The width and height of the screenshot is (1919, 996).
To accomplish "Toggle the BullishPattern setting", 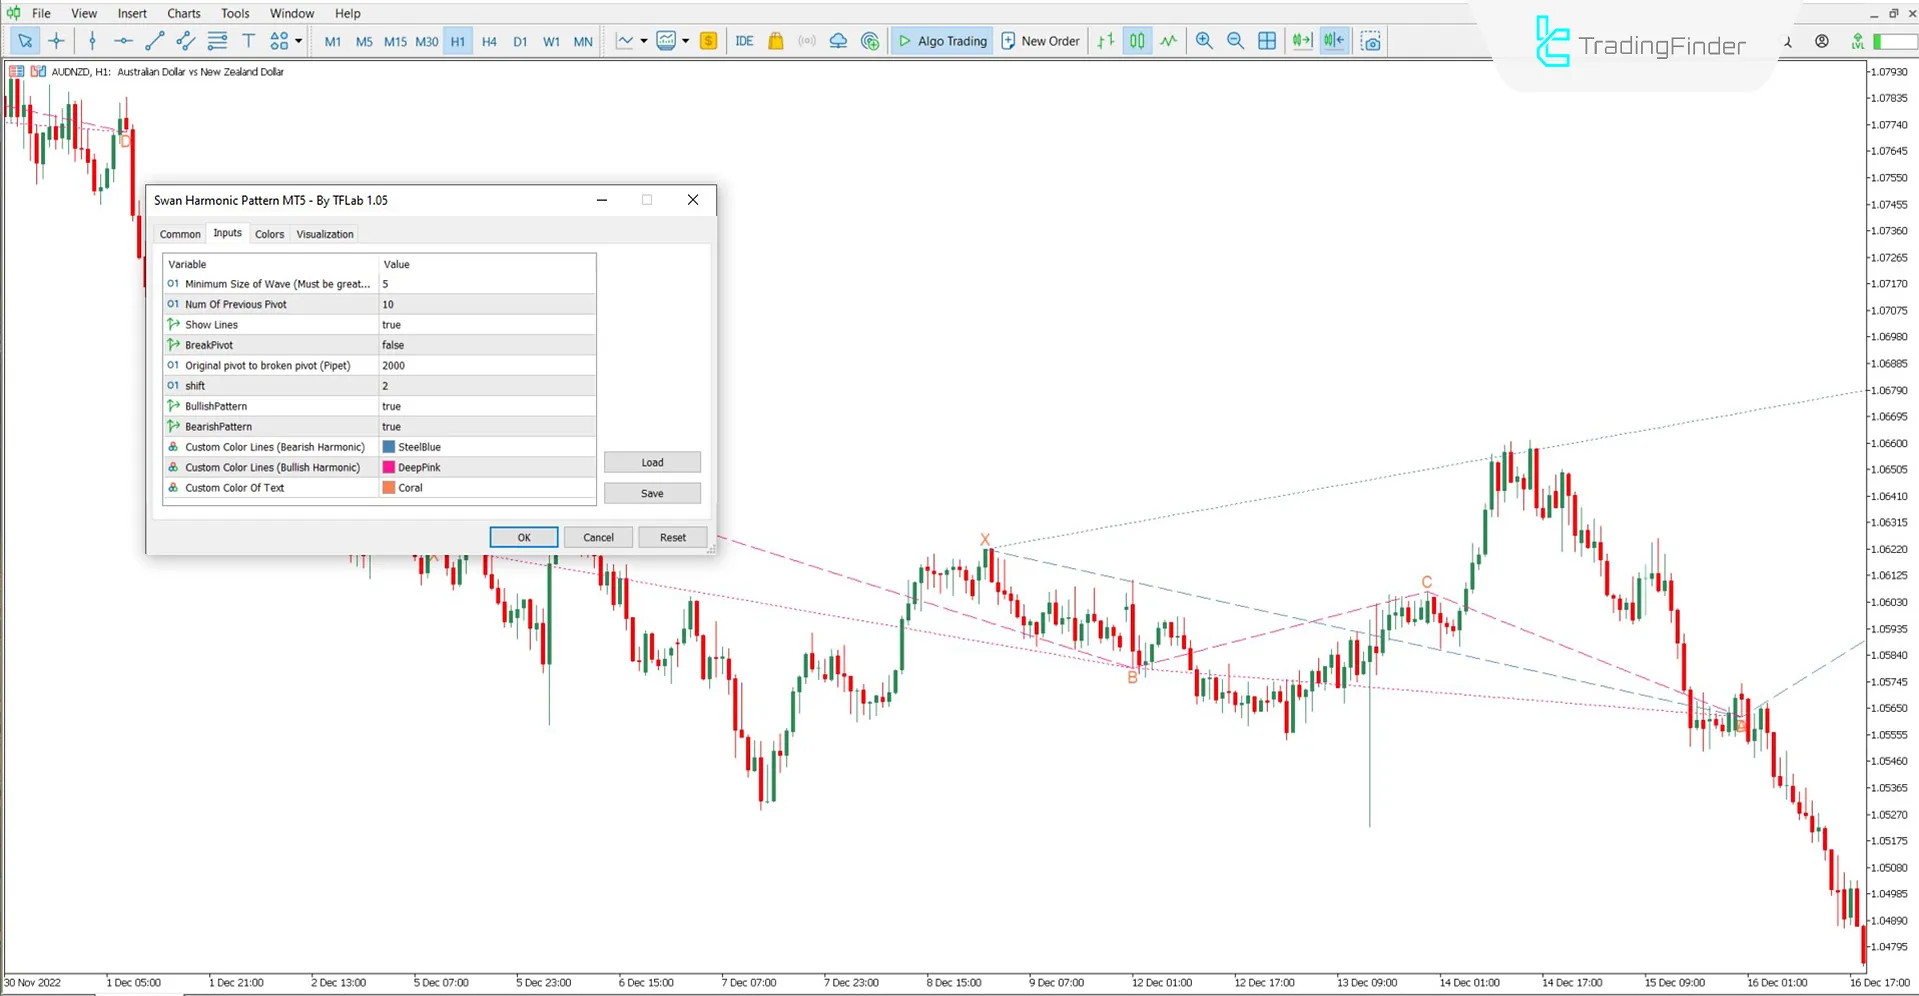I will [x=487, y=406].
